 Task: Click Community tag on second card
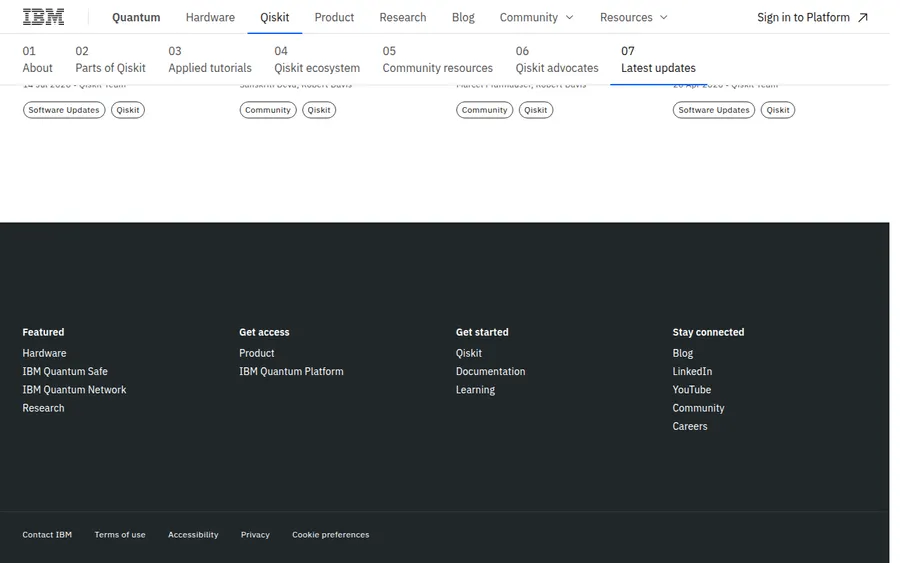267,110
